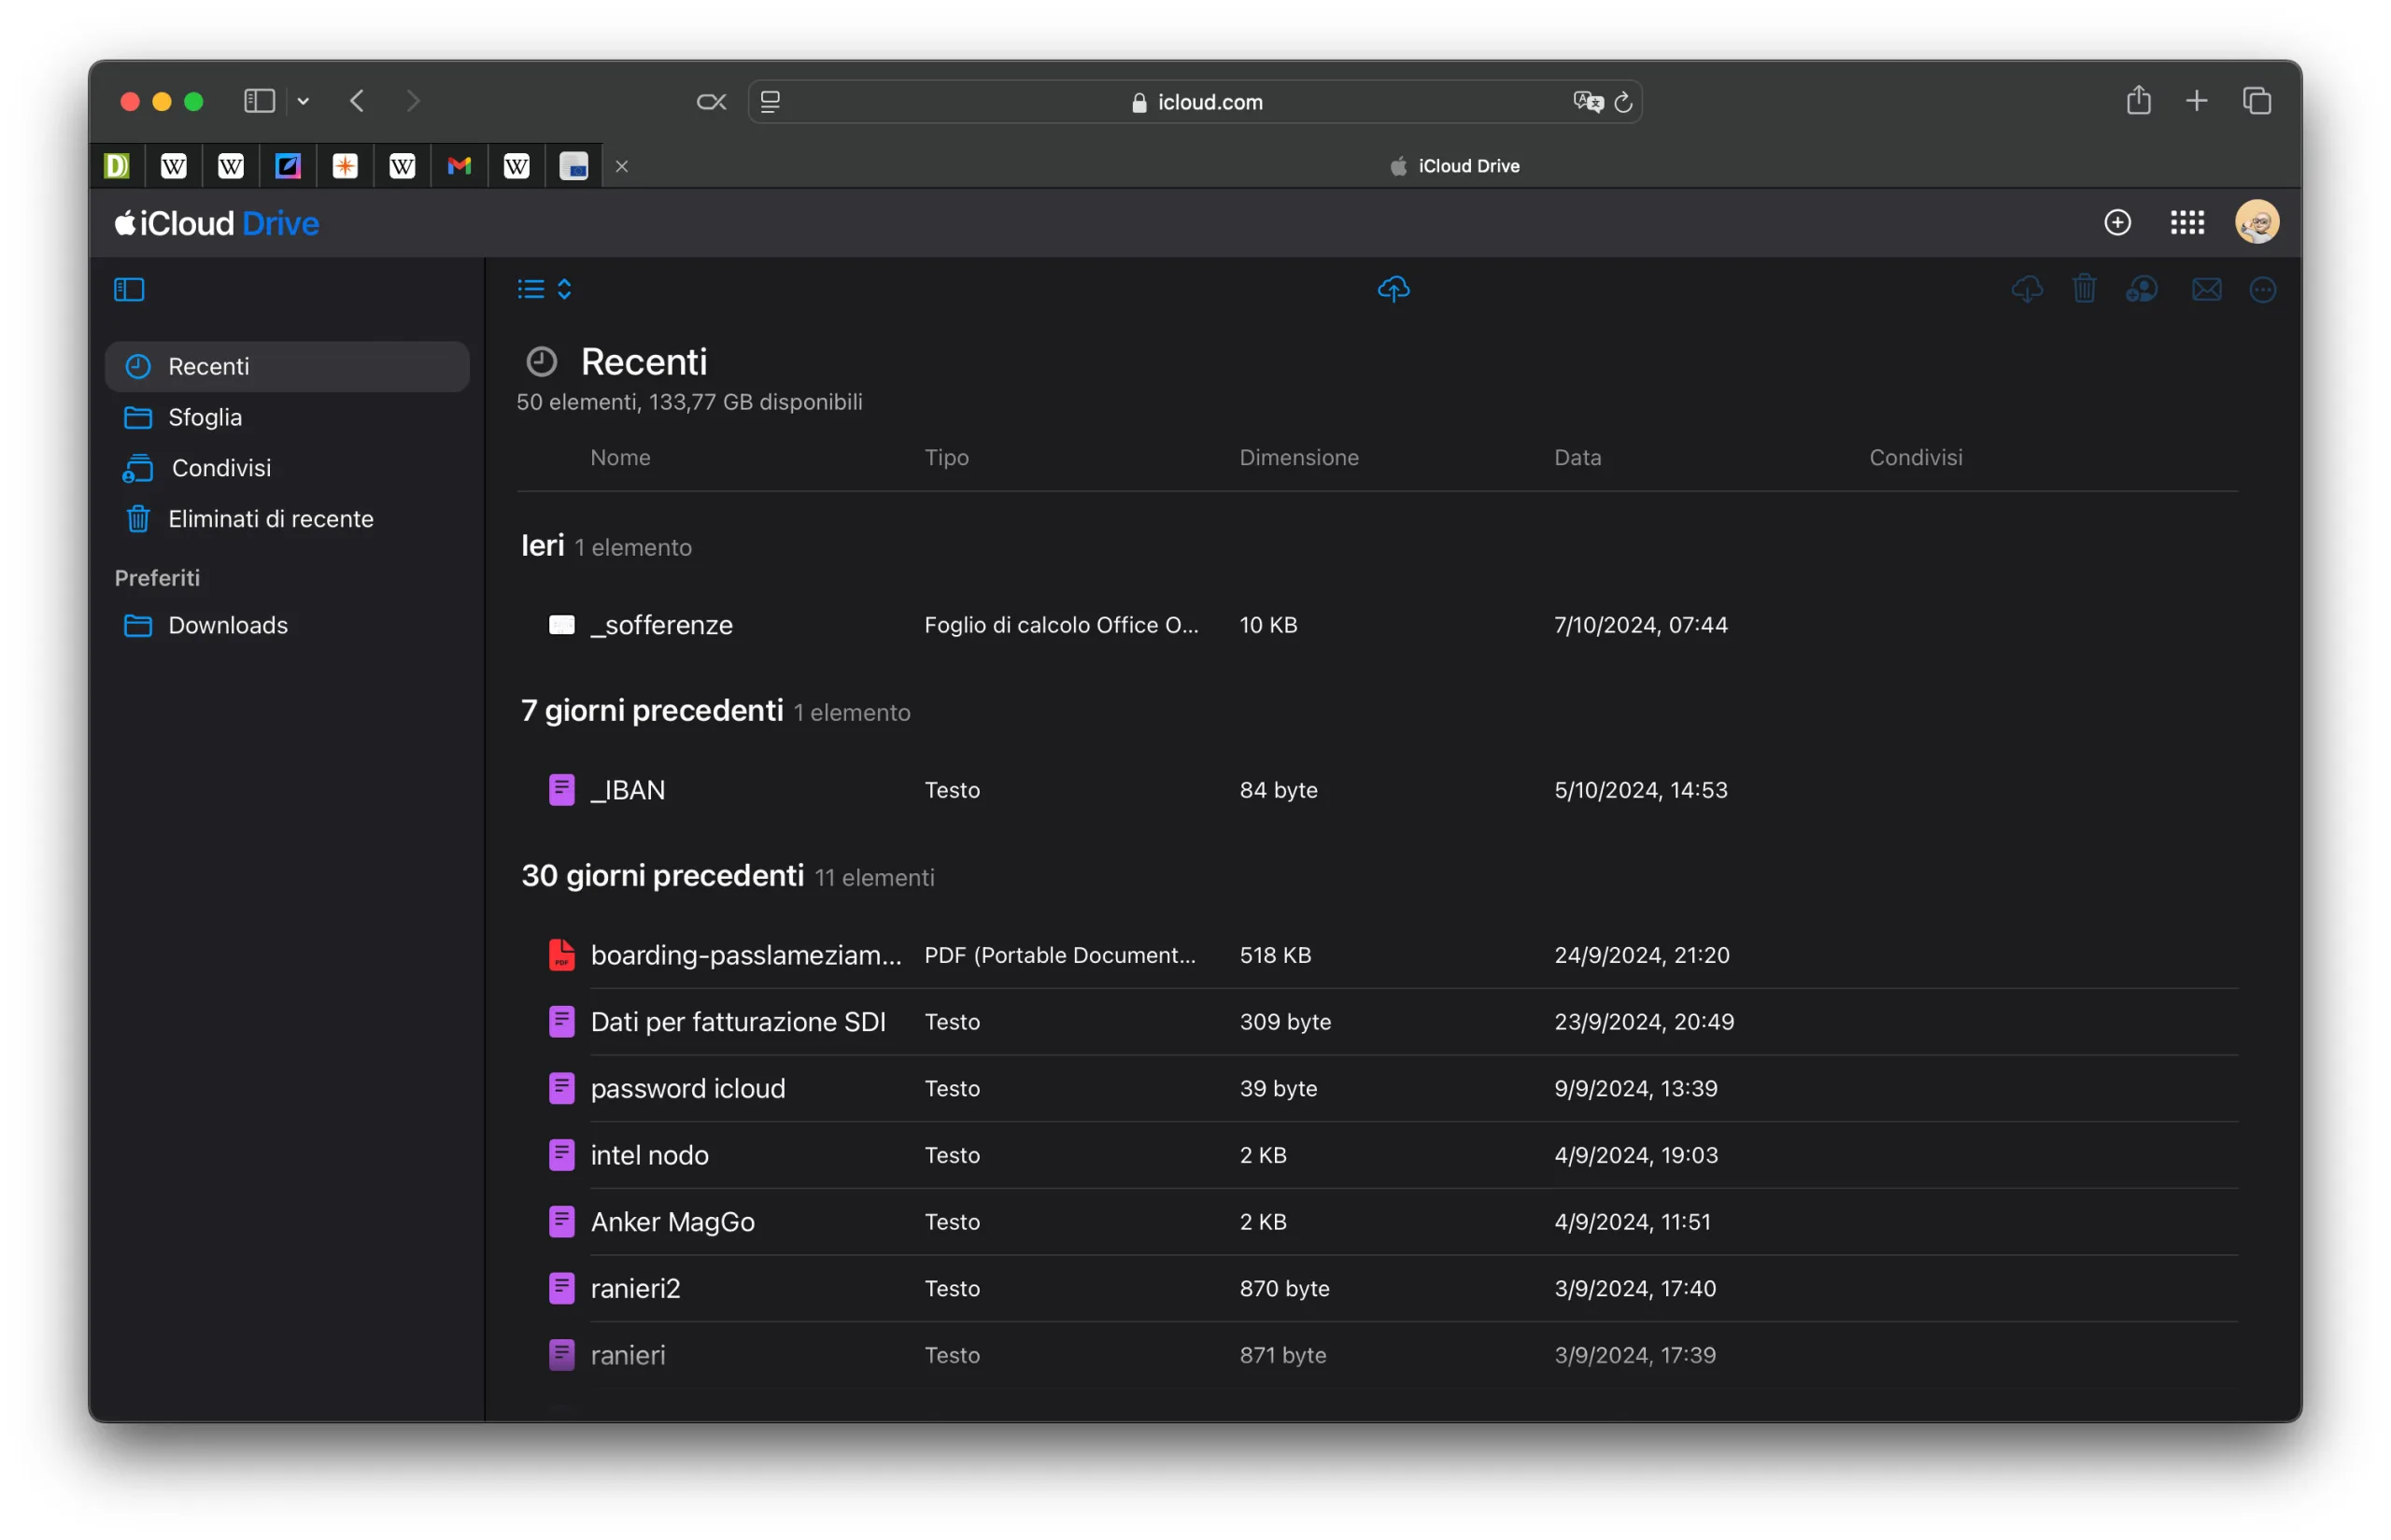Click the download from cloud icon
The height and width of the screenshot is (1540, 2391).
point(2026,290)
